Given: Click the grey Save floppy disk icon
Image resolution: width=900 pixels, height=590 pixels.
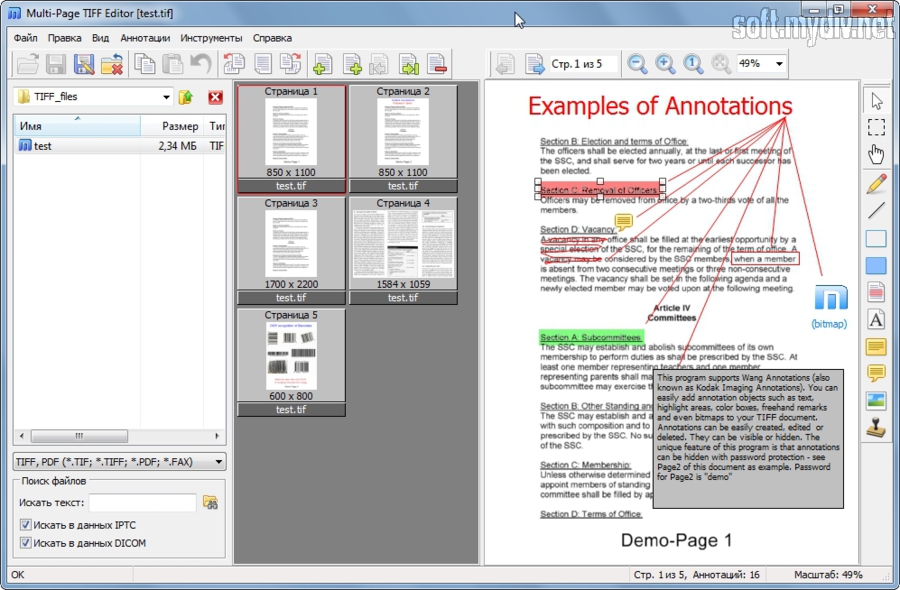Looking at the screenshot, I should click(x=56, y=64).
